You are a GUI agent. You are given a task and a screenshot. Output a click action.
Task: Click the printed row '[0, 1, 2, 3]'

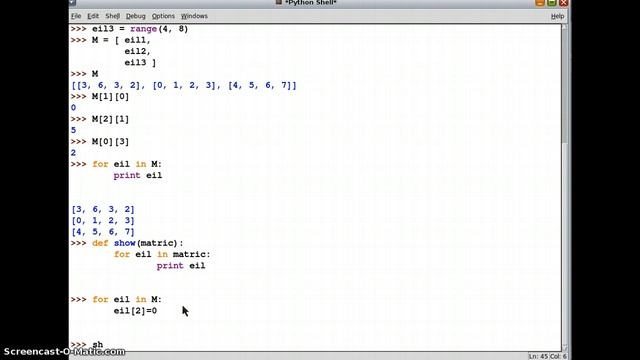(x=103, y=220)
